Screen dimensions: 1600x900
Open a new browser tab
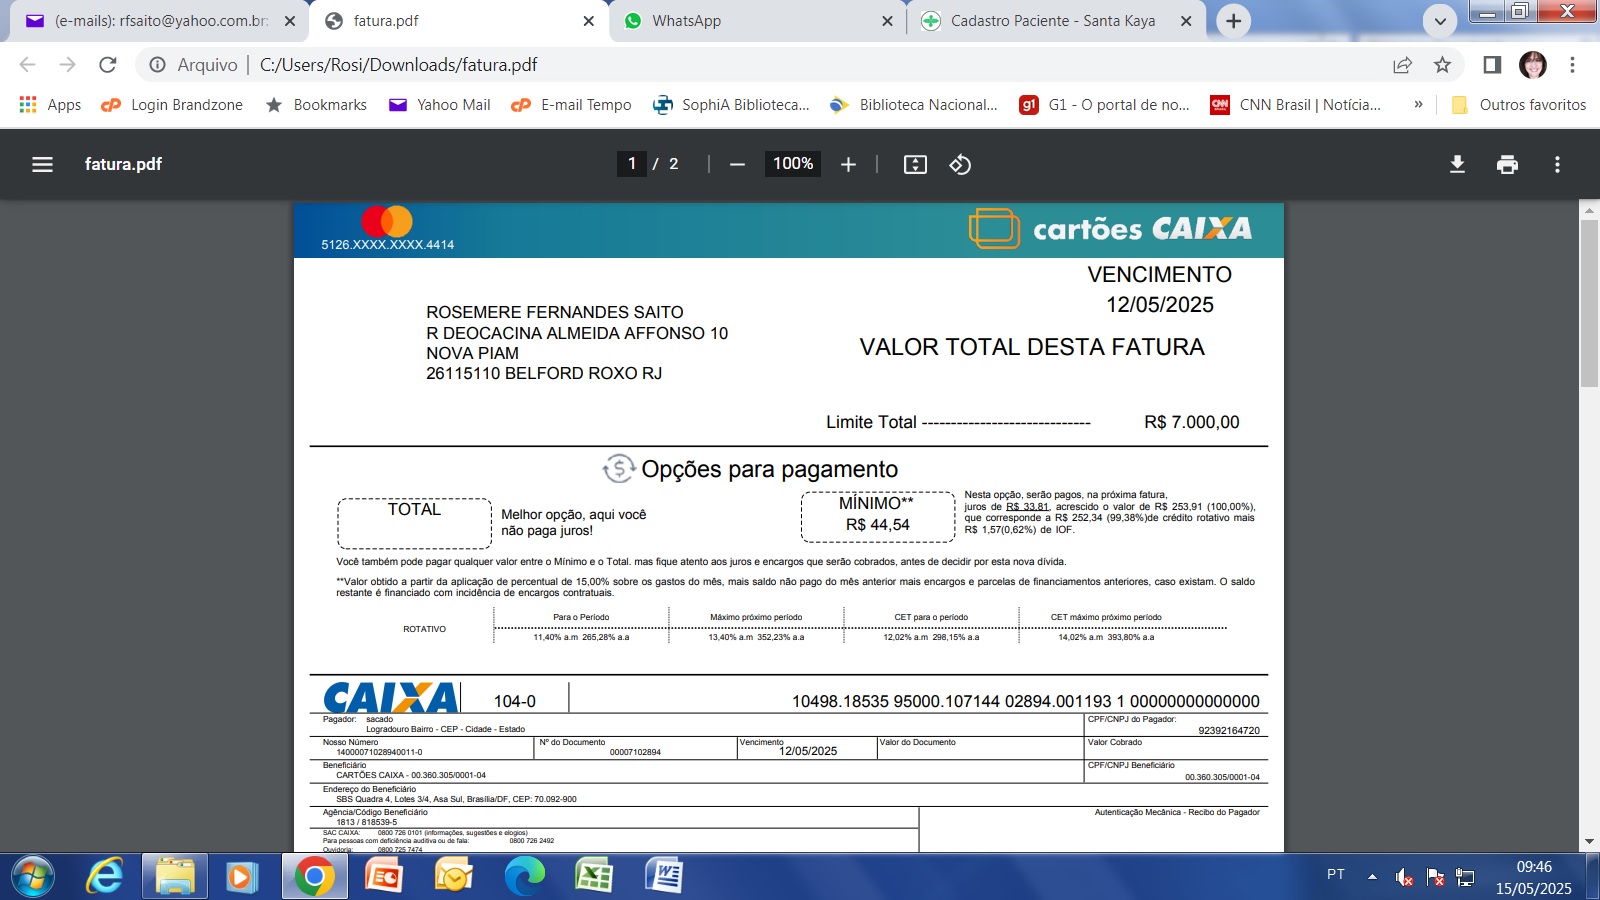[1234, 21]
